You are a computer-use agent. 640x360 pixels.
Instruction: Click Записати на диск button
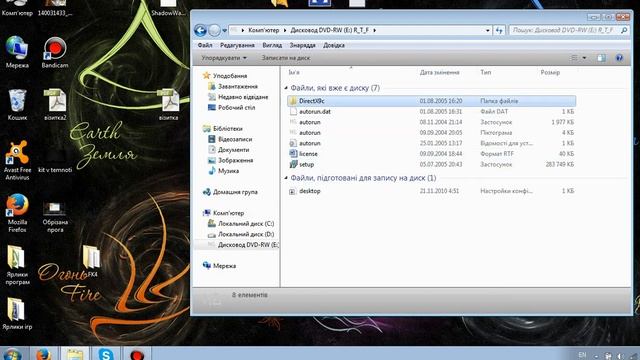point(286,58)
